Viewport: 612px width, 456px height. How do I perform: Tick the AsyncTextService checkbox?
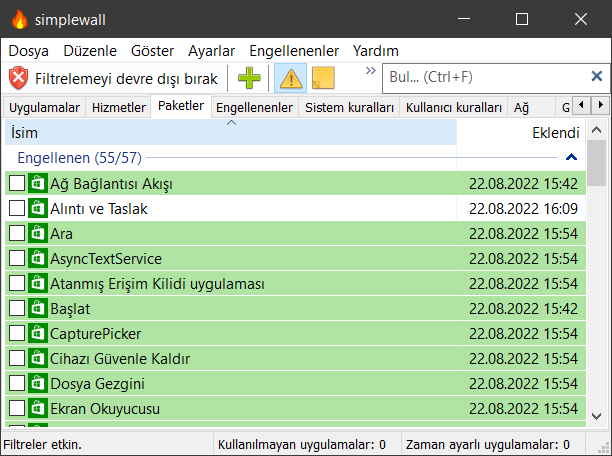[x=17, y=258]
